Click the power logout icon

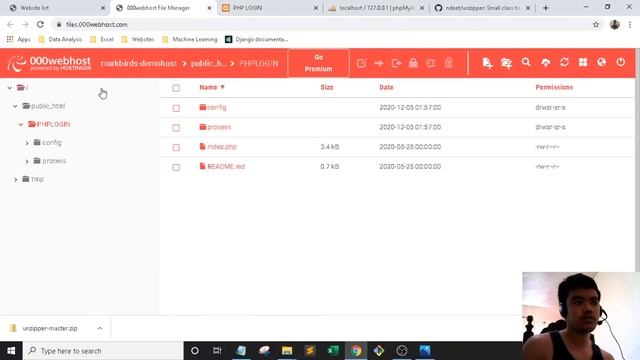coord(620,62)
